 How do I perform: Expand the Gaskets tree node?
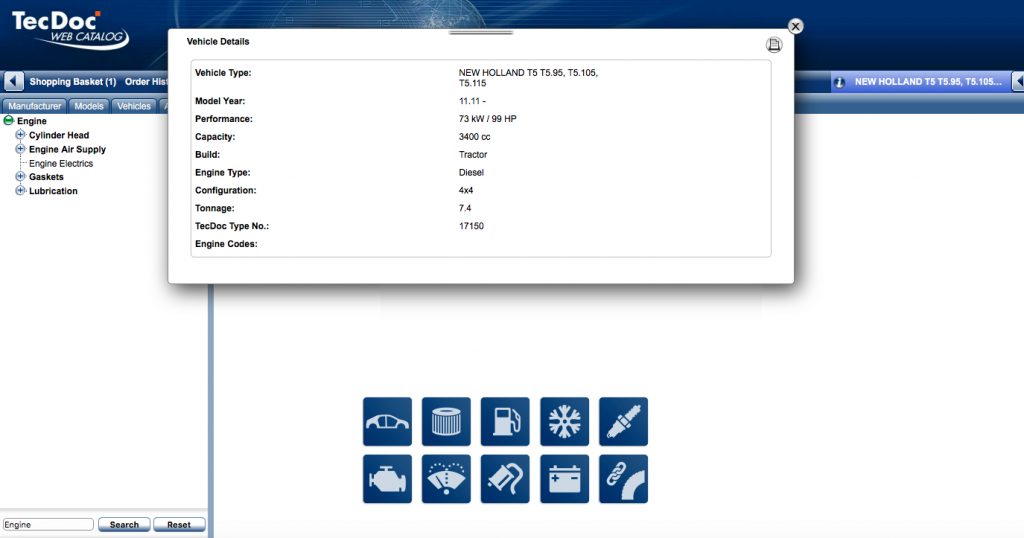pyautogui.click(x=20, y=177)
